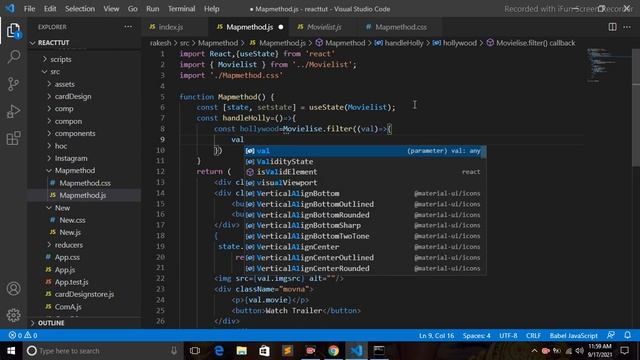Open the Action Center notification icon
This screenshot has height=360, width=640.
(x=624, y=351)
